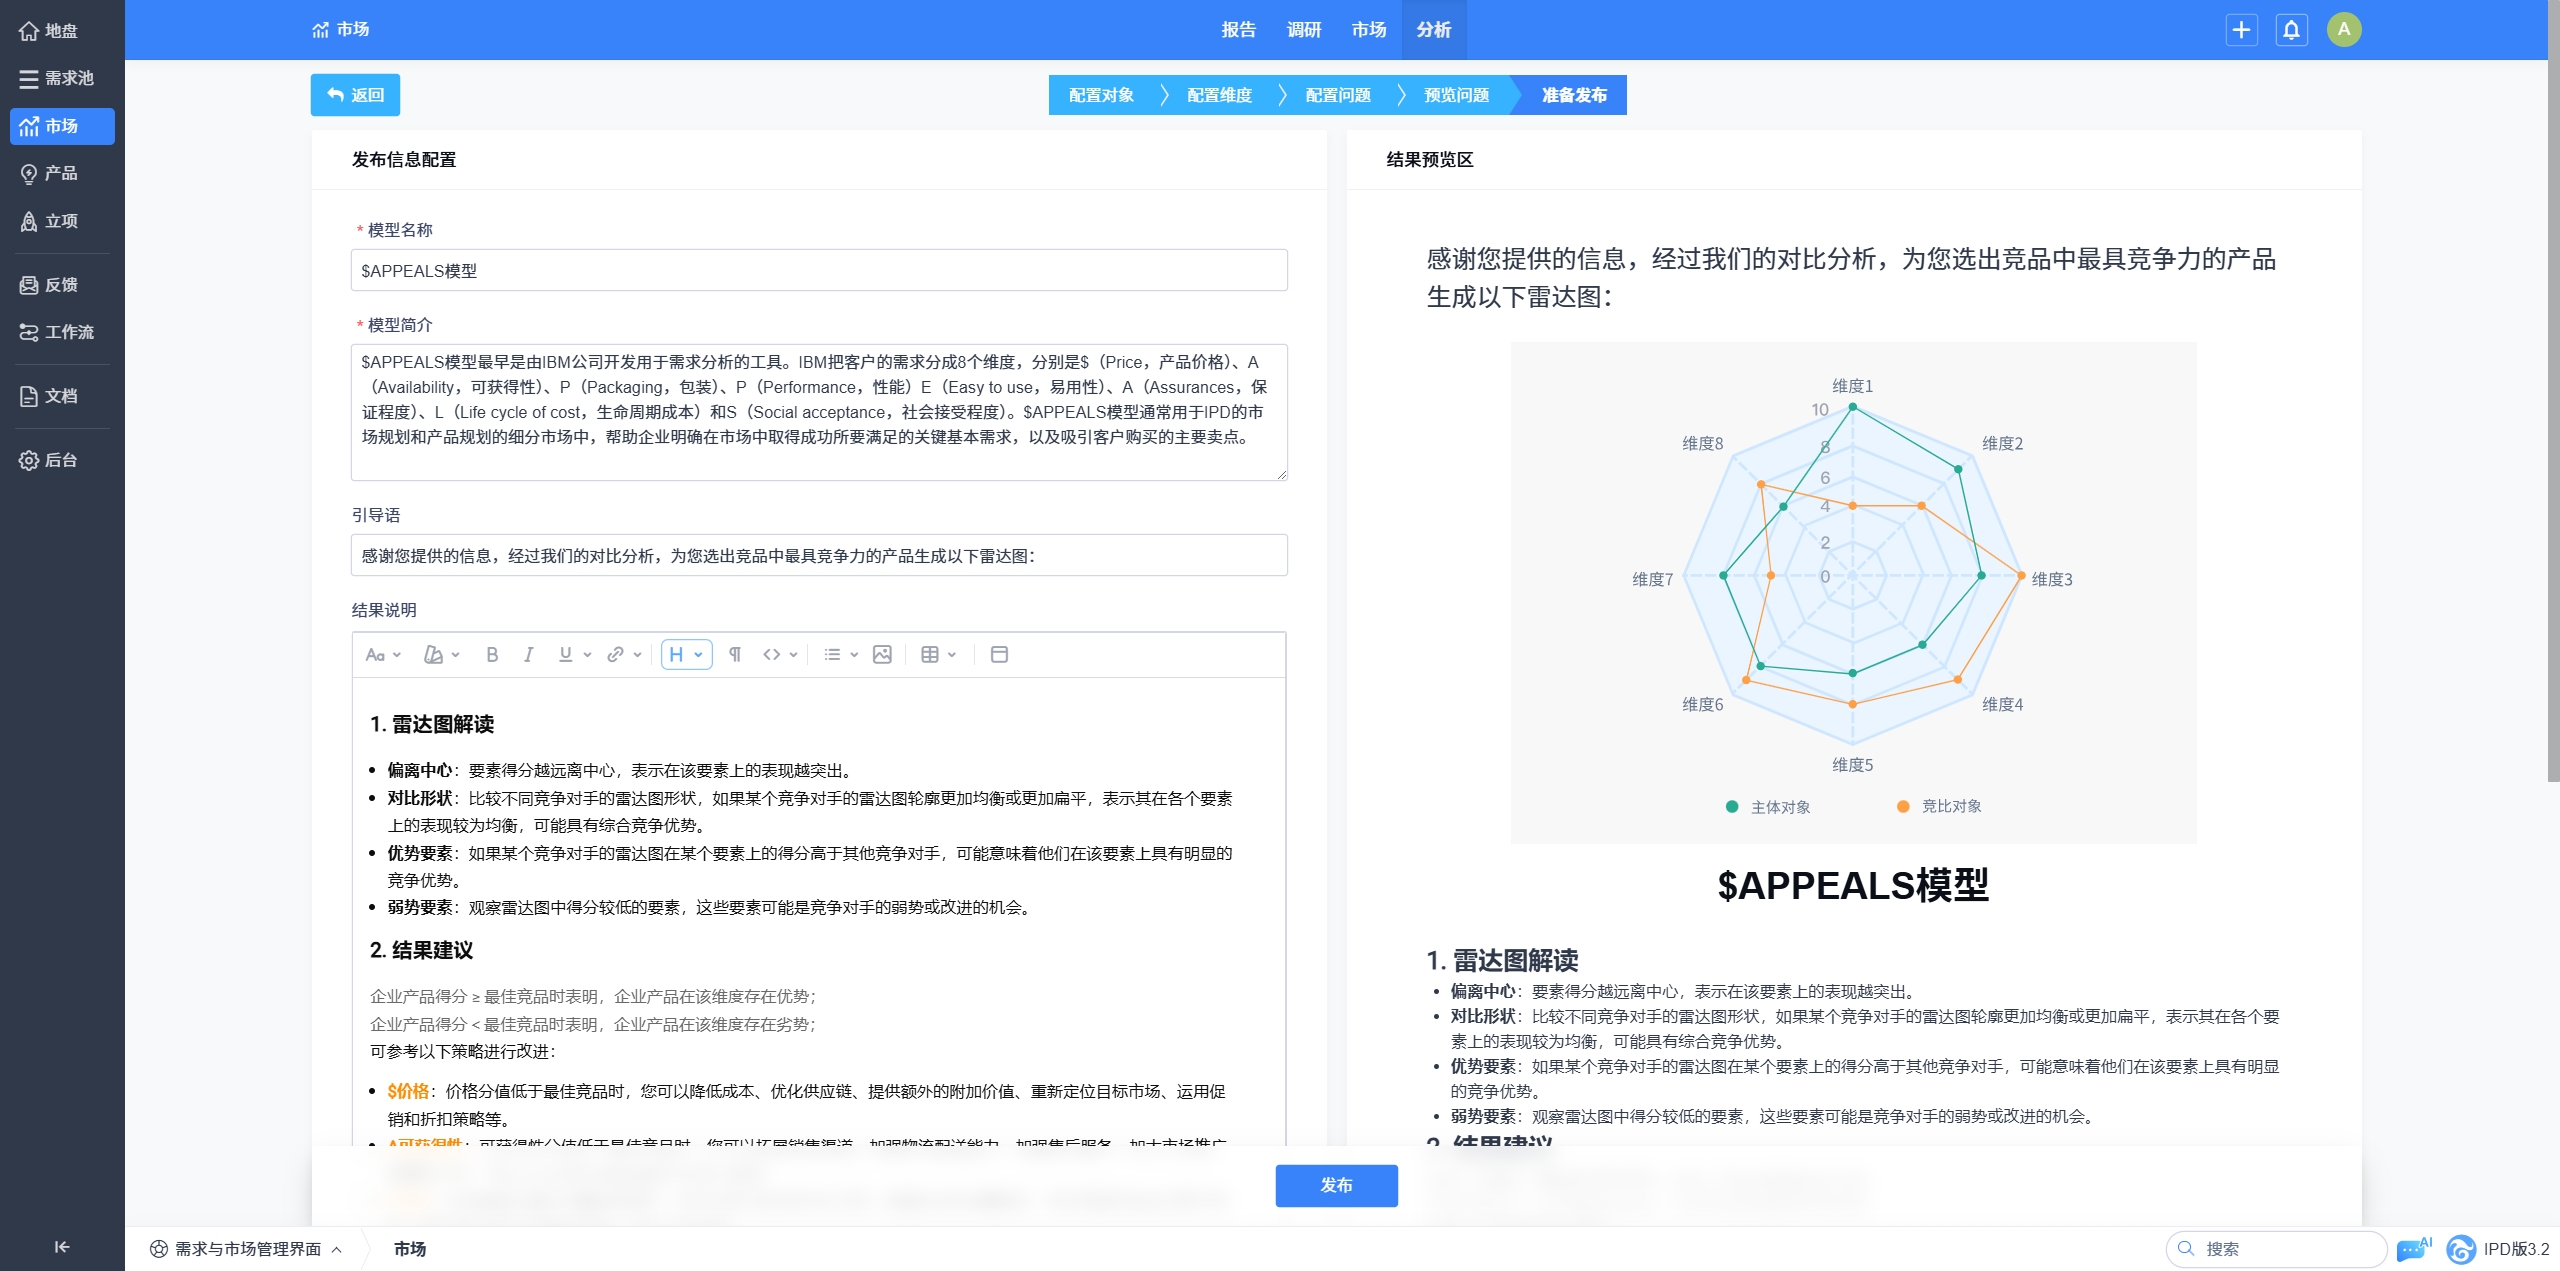Expand the highlighter color dropdown arrow
Image resolution: width=2560 pixels, height=1271 pixels.
456,655
